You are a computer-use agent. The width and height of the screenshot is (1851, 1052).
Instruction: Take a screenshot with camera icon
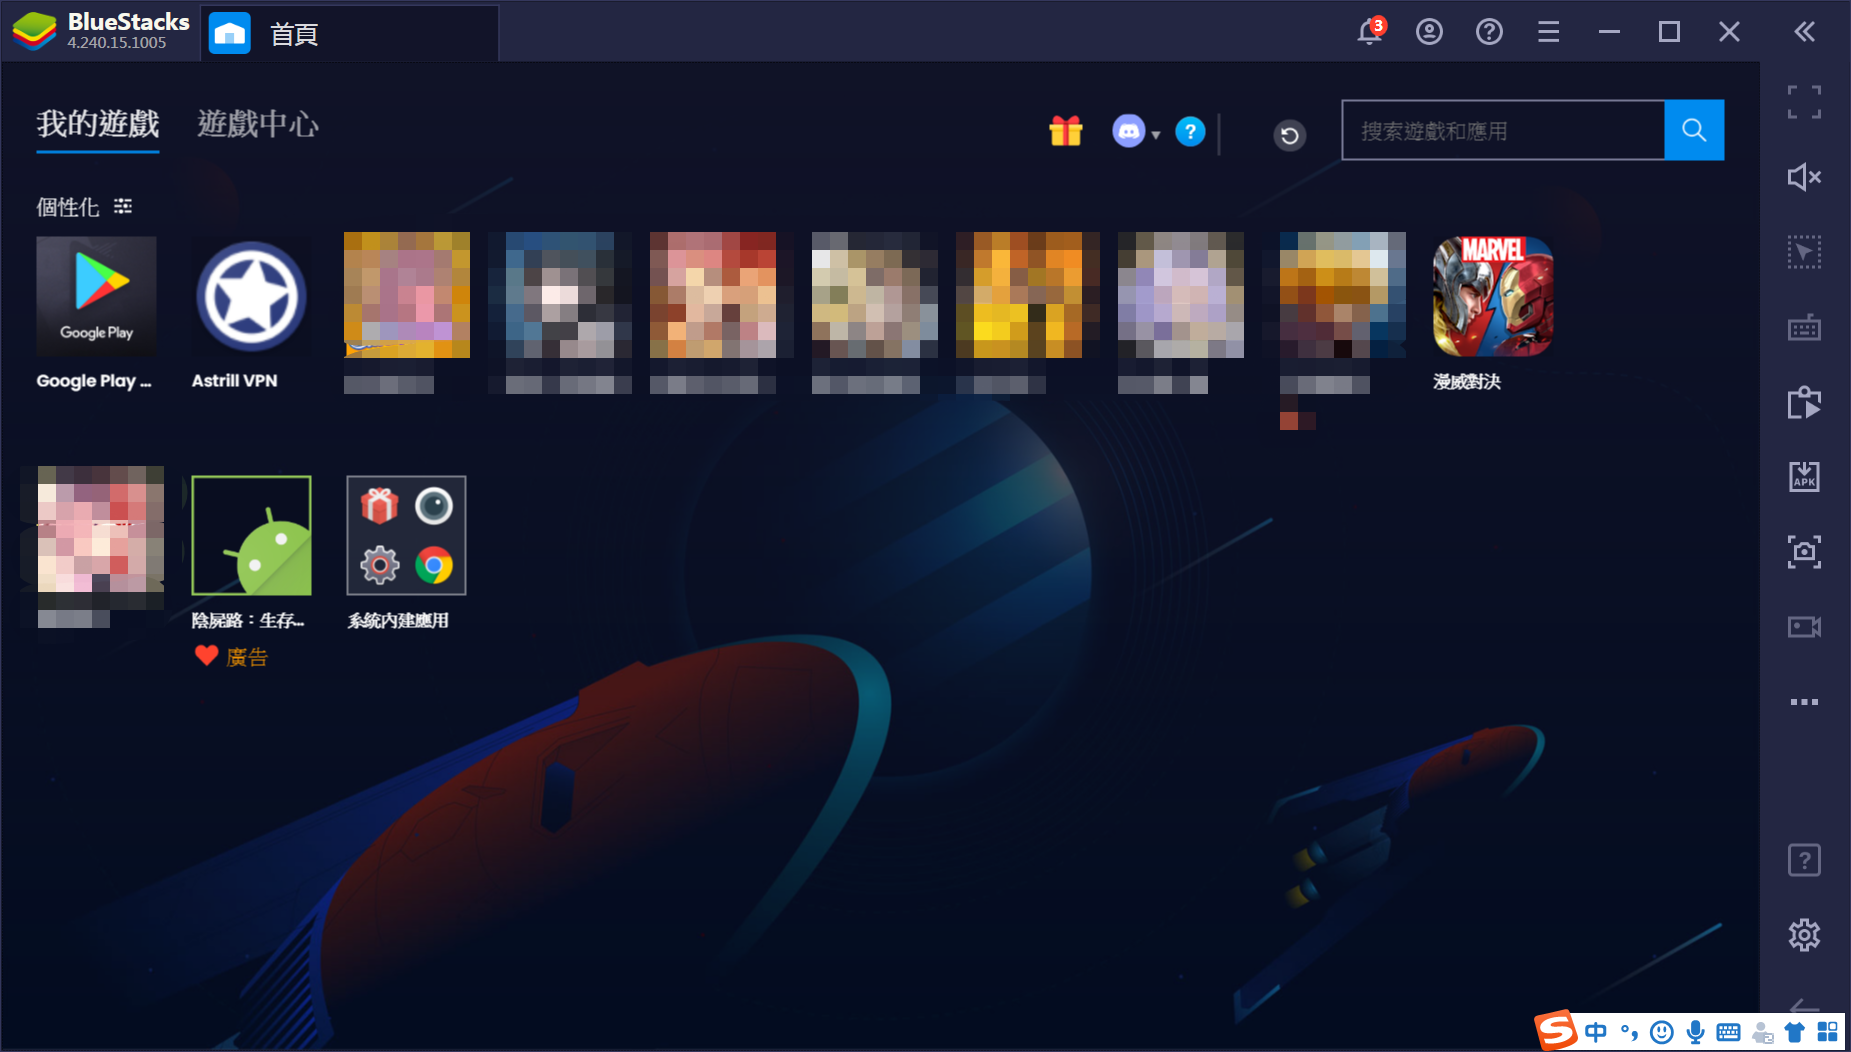(x=1804, y=552)
